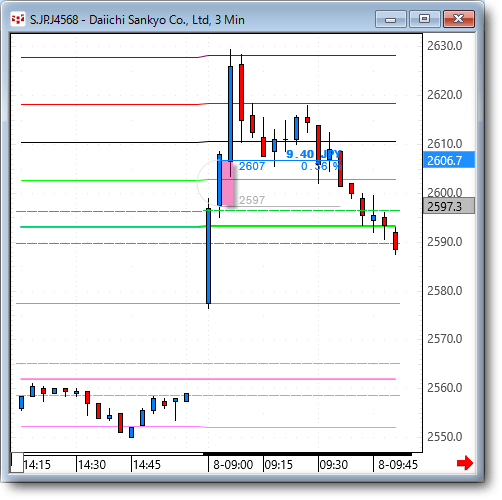This screenshot has height=500, width=502.
Task: Click the small square box at axis corner
Action: 17,463
